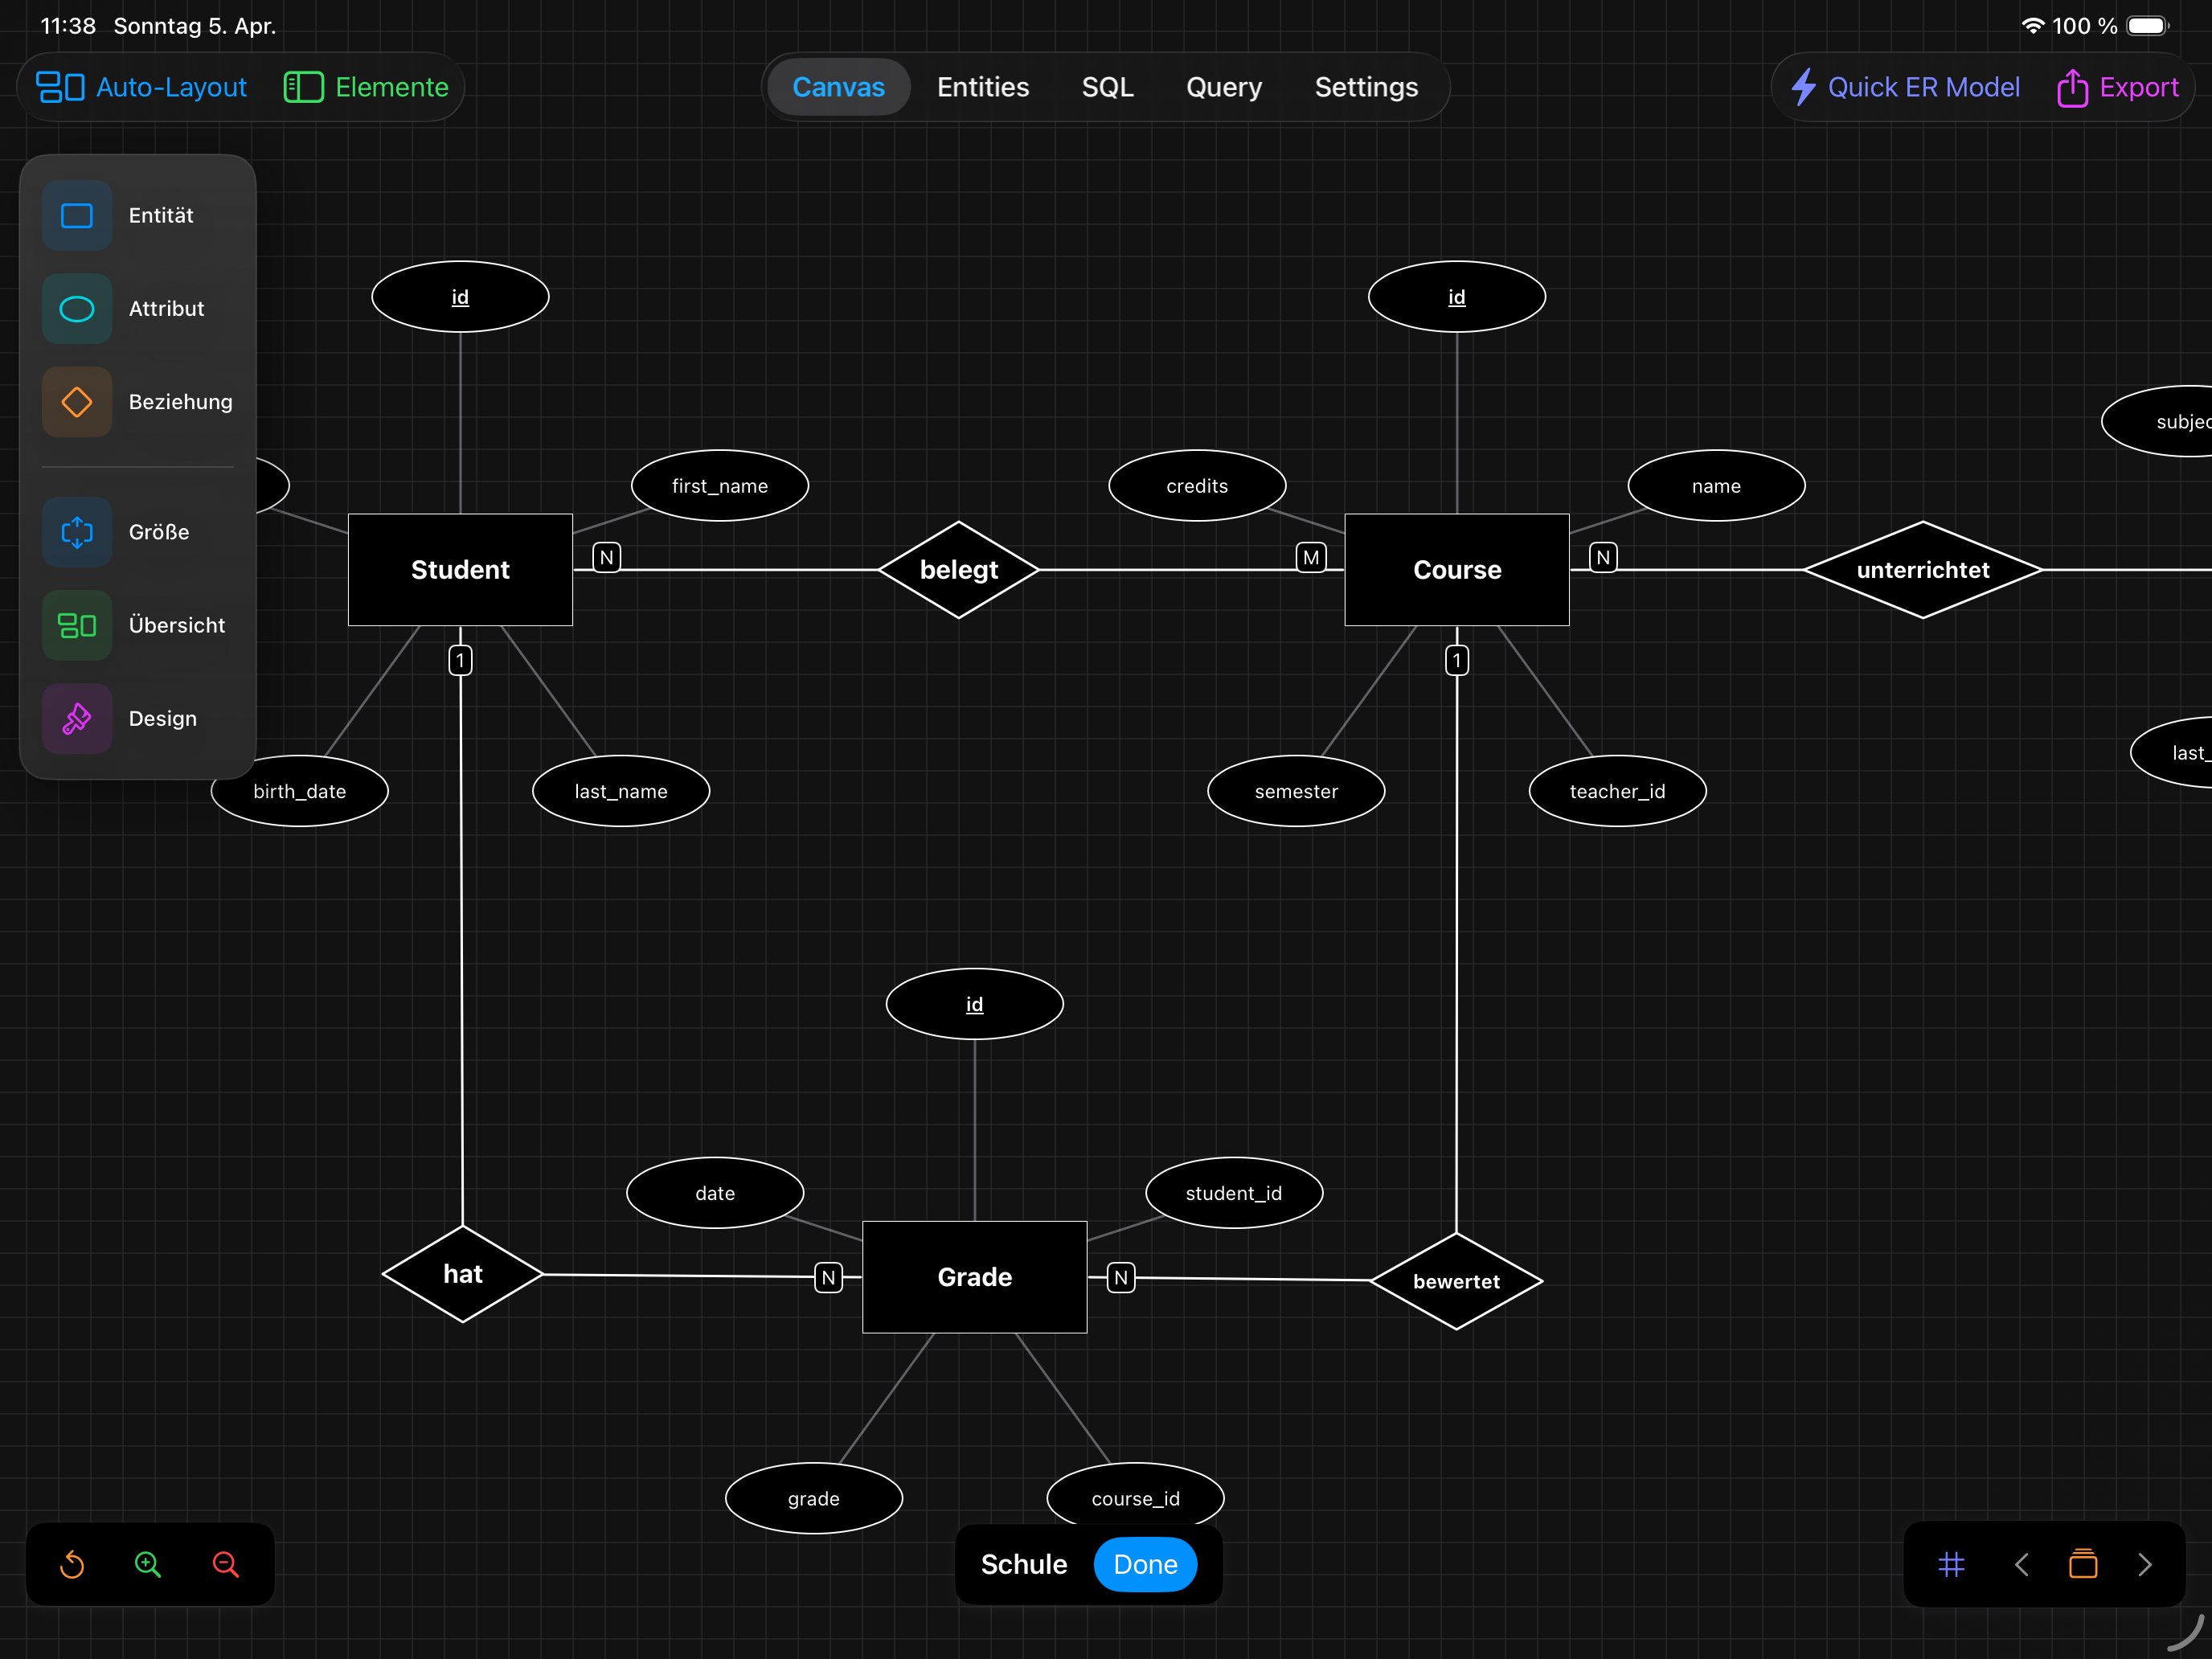The height and width of the screenshot is (1659, 2212).
Task: Switch to the SQL tab
Action: [x=1107, y=87]
